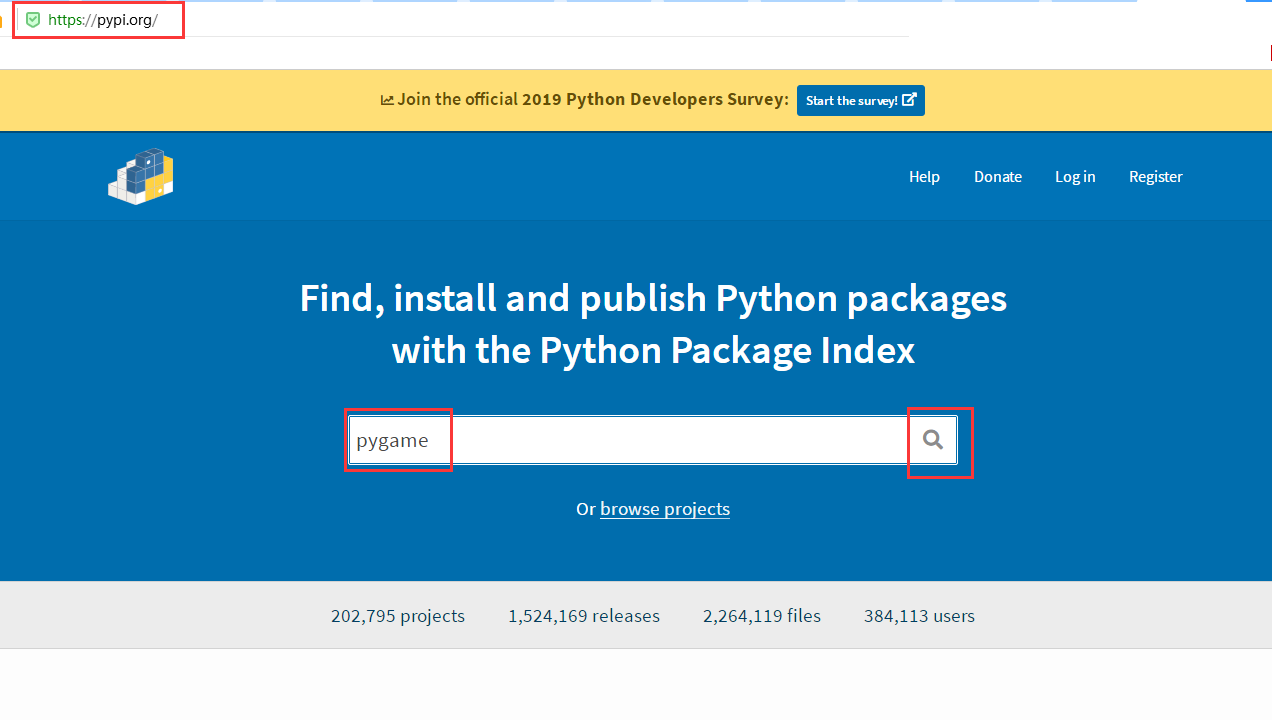Open the Register page
1272x720 pixels.
(x=1155, y=176)
